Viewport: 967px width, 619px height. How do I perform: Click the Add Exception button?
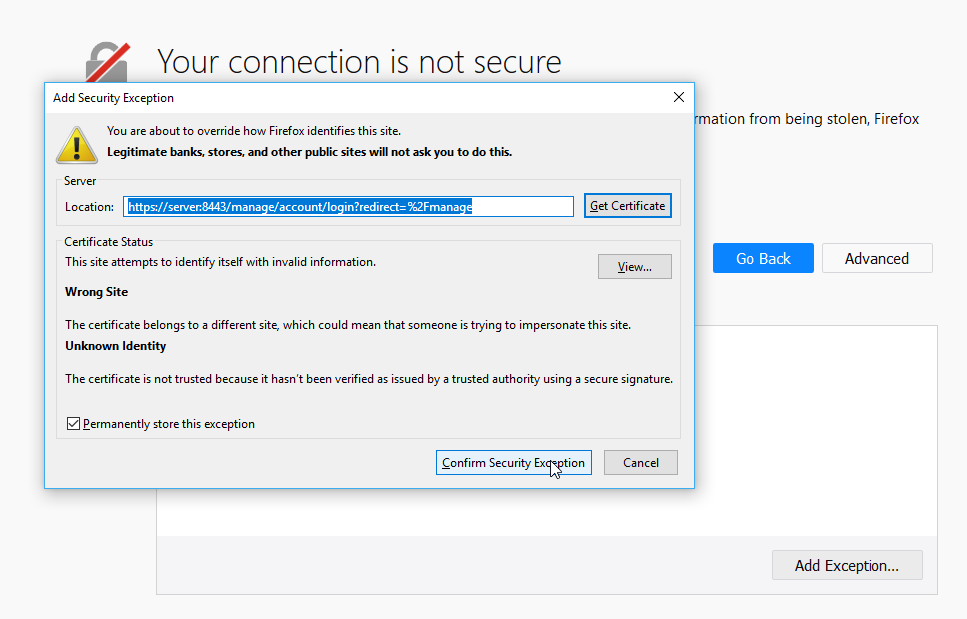pos(846,566)
